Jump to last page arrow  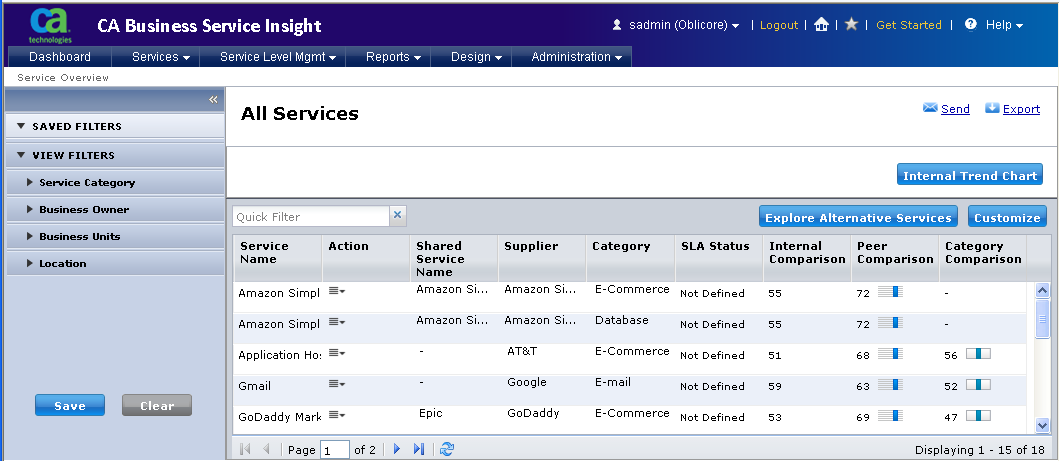tap(419, 449)
